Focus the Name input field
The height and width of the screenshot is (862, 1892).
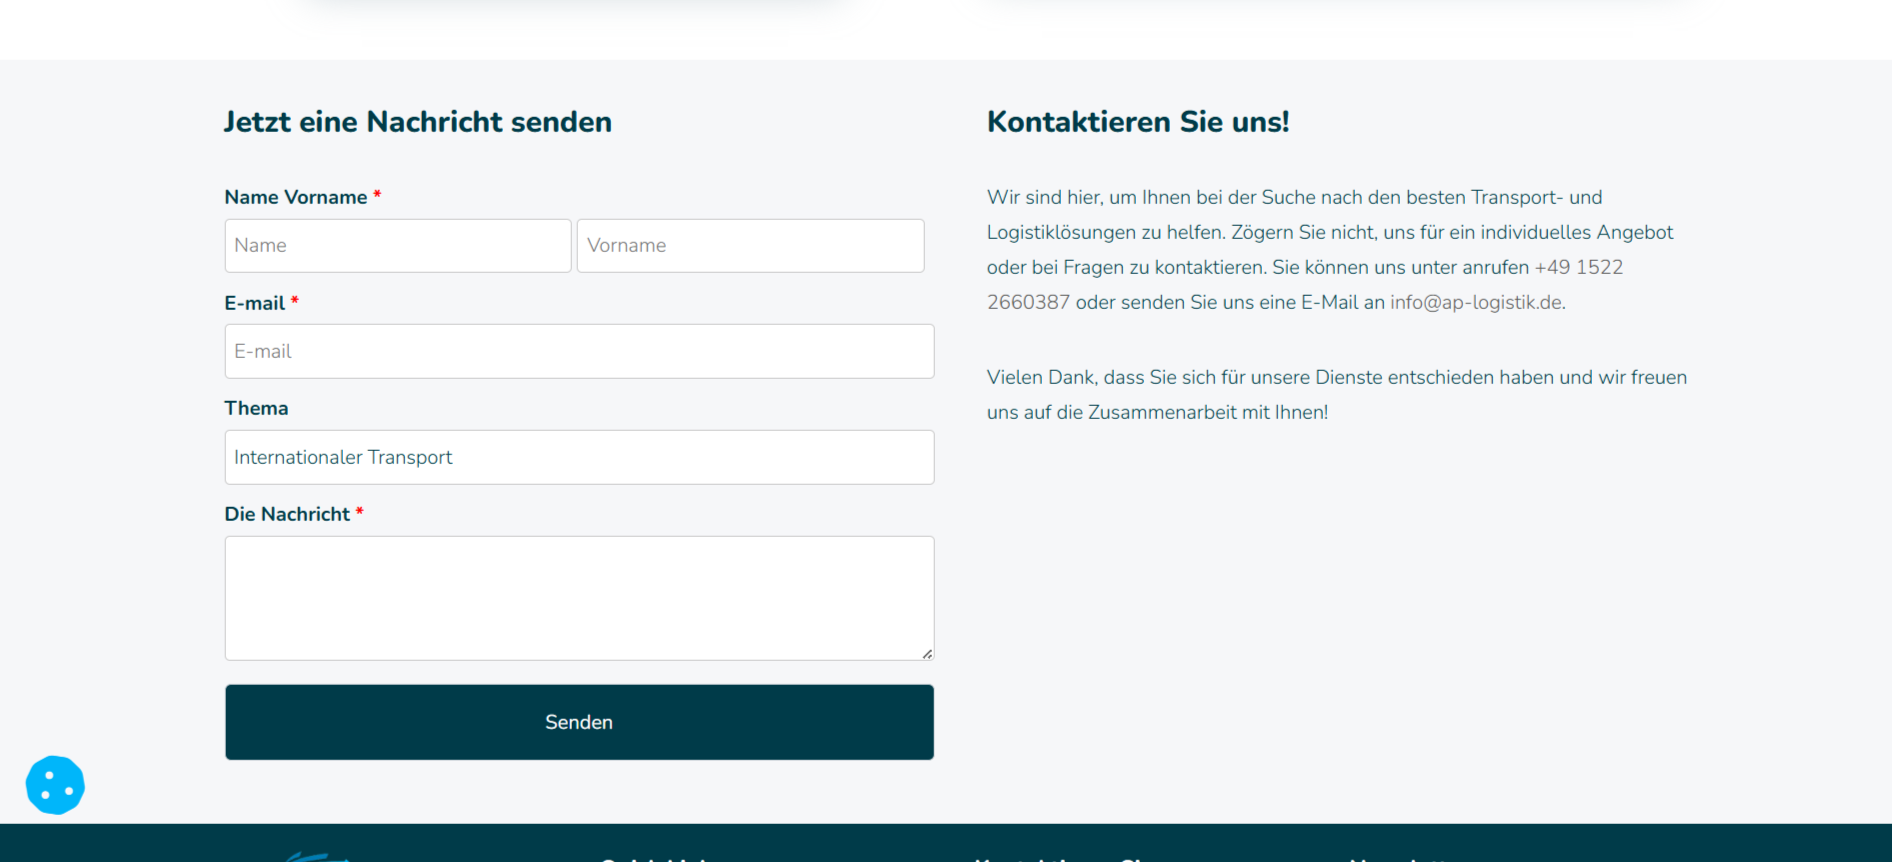(x=398, y=246)
